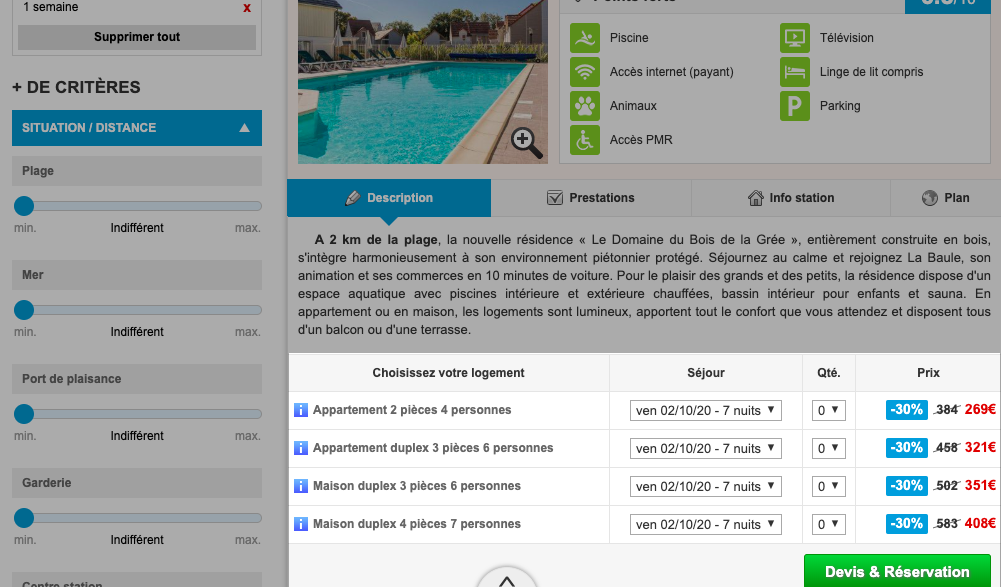Open stay date dropdown for Appartement 2 pièces
This screenshot has height=587, width=1001.
click(705, 411)
